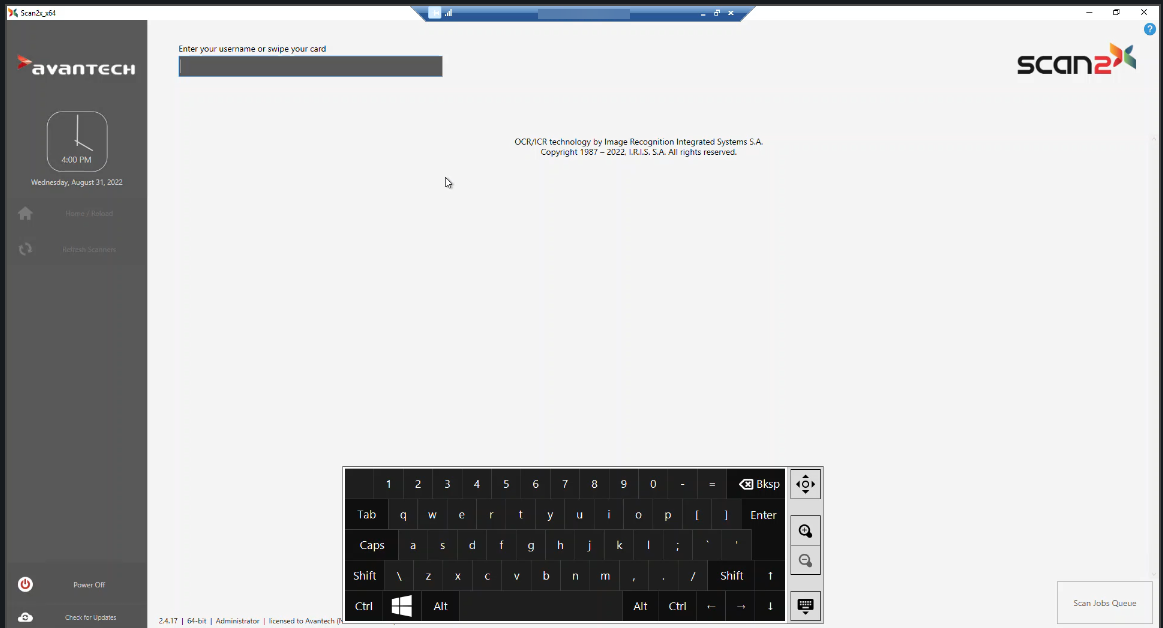Click the remote session connection bar

click(x=583, y=13)
